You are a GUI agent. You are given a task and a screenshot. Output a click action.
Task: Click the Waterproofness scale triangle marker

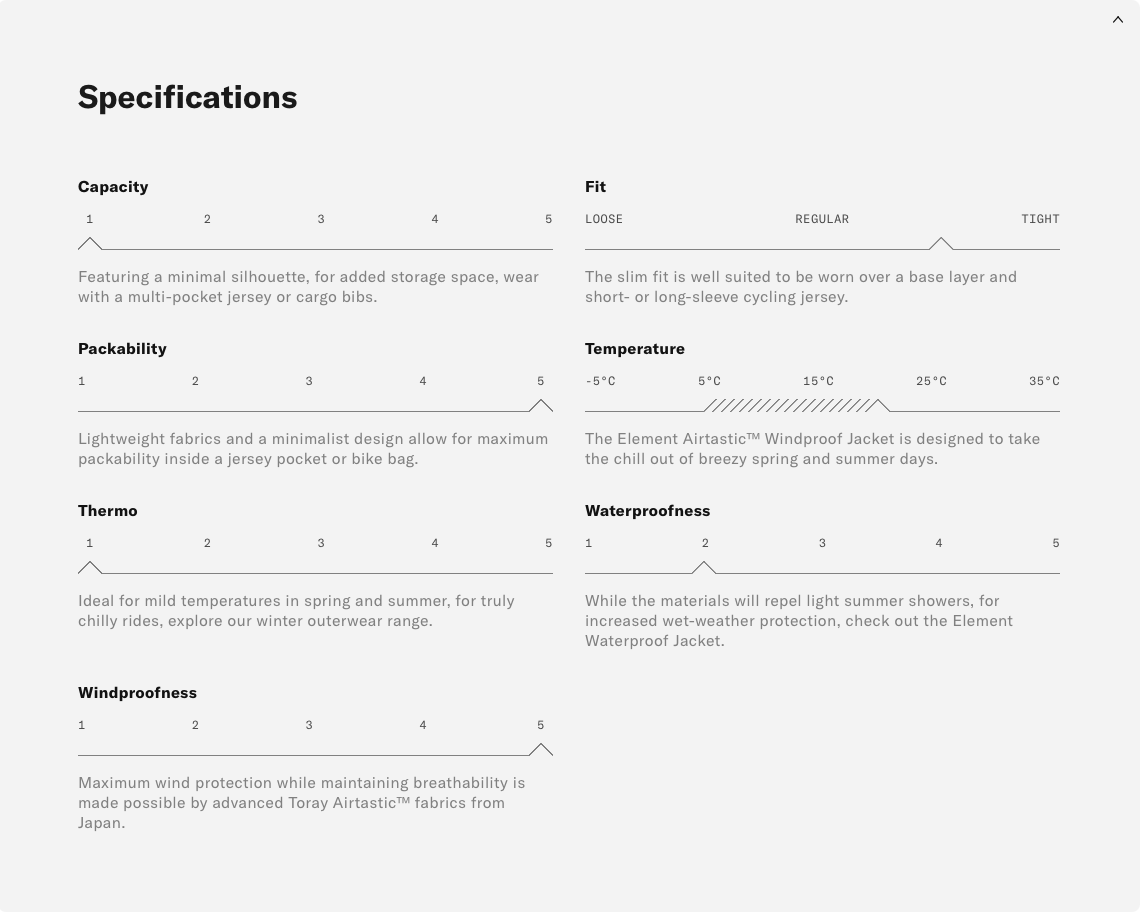[x=704, y=568]
